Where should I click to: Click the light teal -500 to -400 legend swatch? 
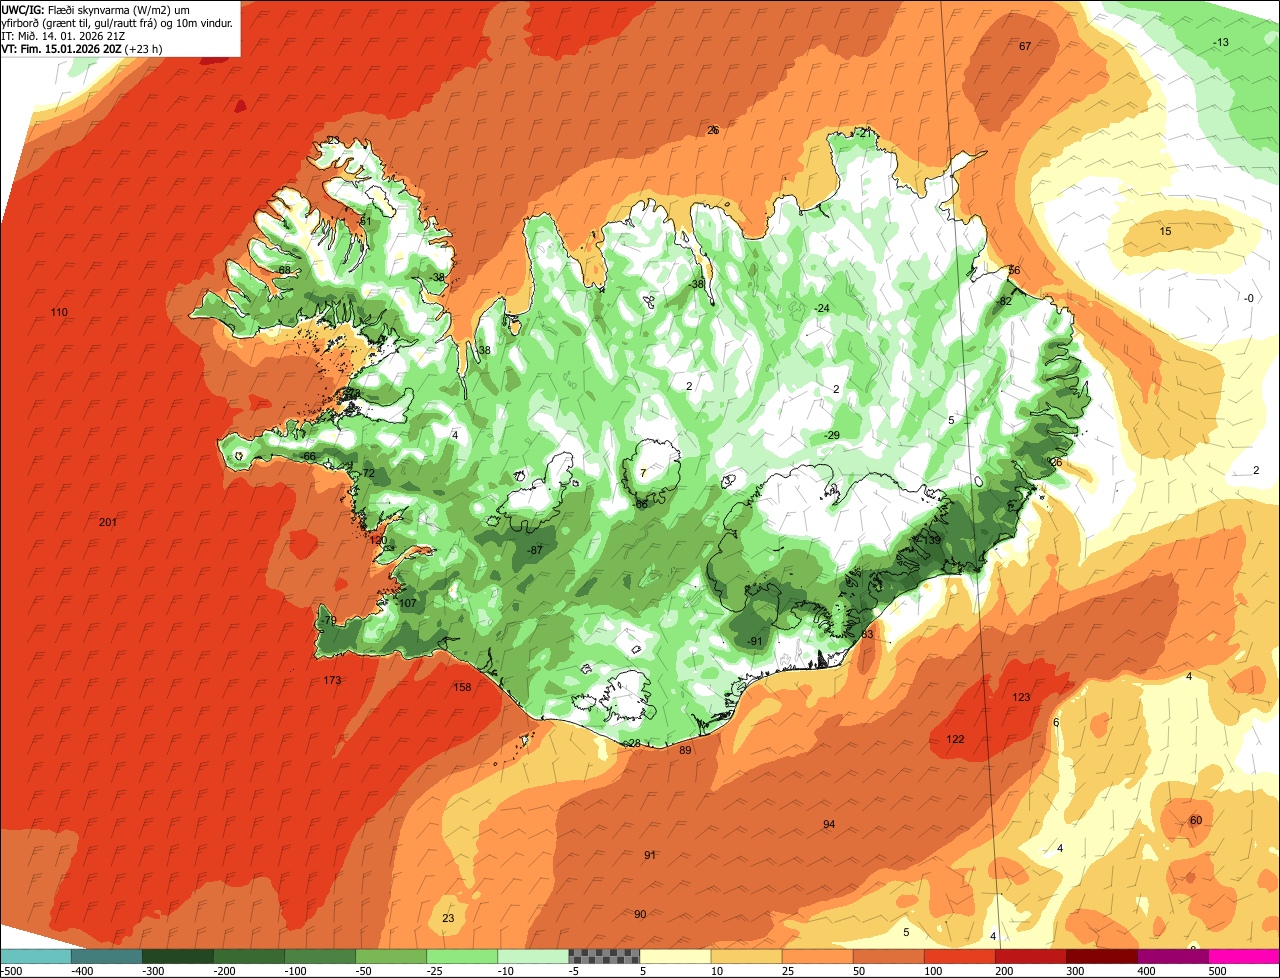(35, 956)
